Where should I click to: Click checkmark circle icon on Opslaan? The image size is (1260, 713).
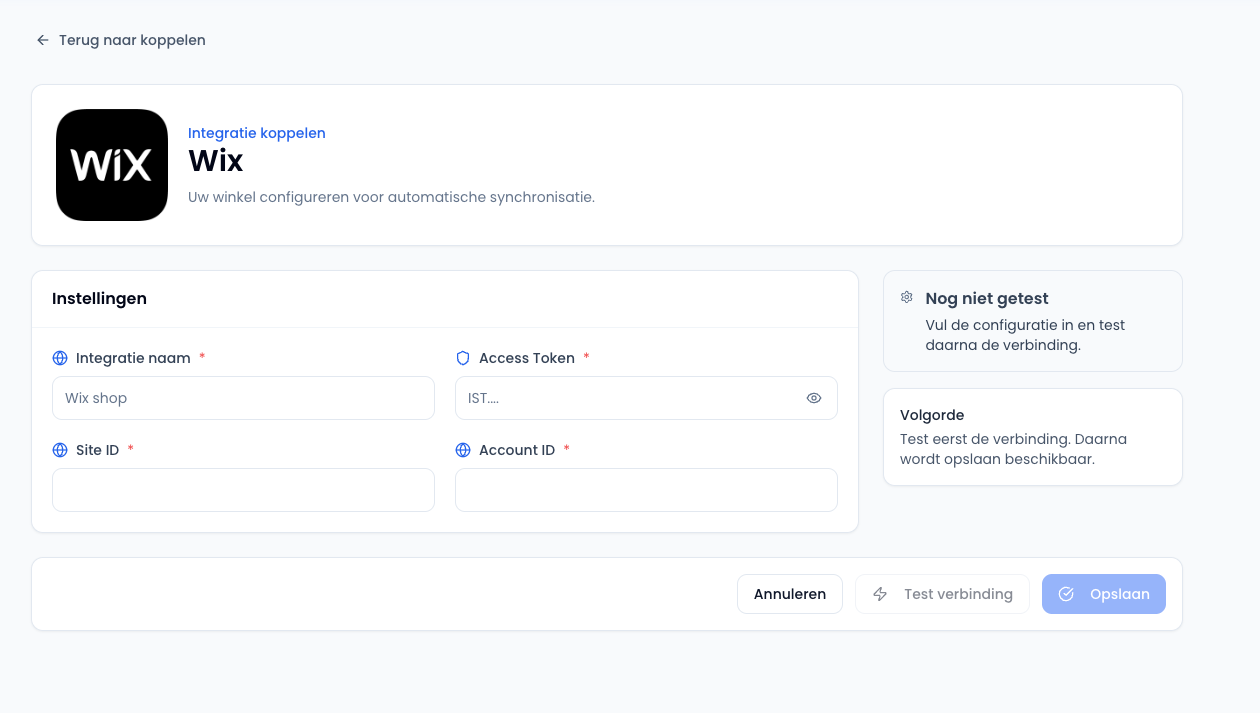coord(1066,594)
